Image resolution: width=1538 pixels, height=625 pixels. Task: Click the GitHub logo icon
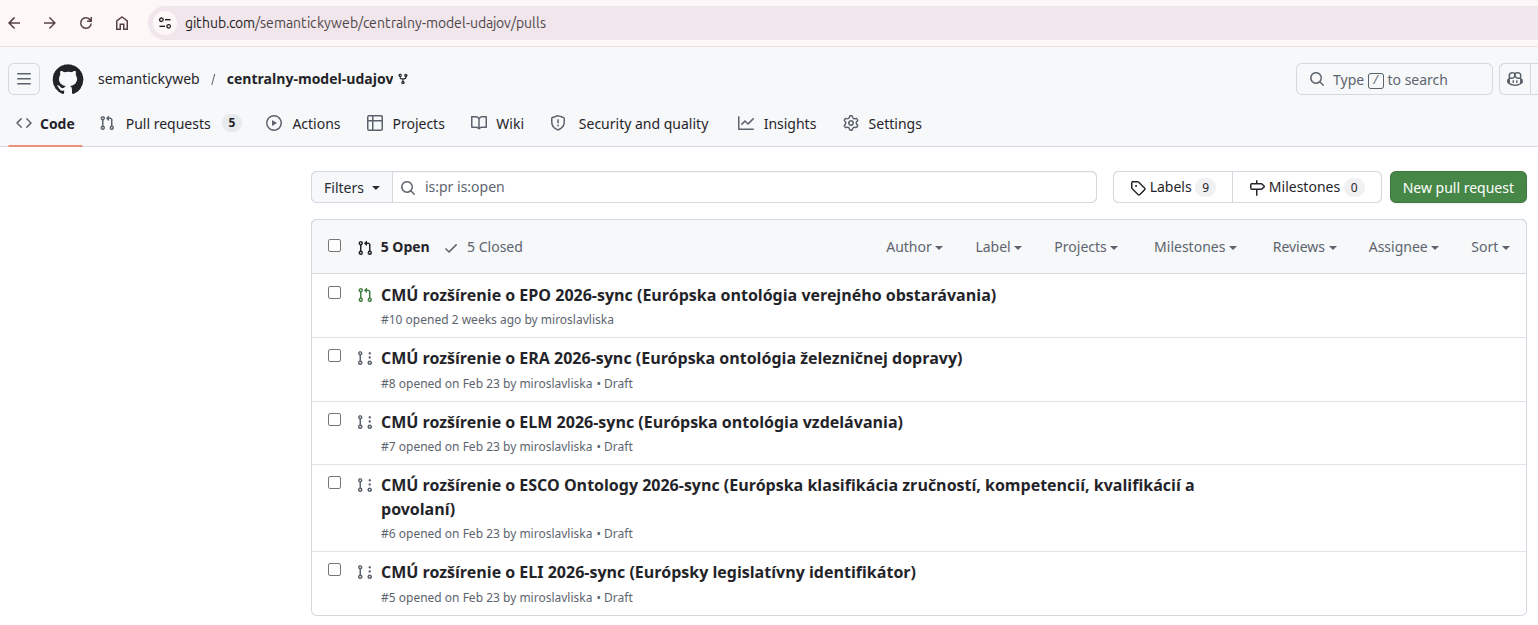68,79
